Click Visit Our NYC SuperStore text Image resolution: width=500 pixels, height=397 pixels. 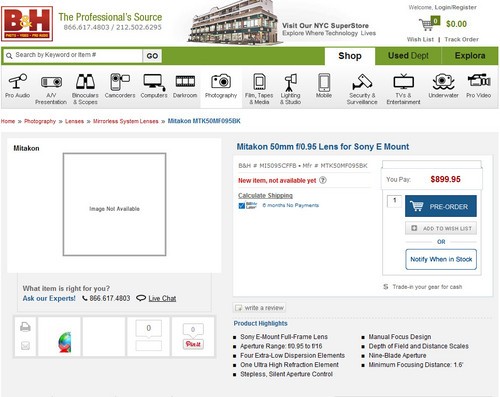point(325,26)
